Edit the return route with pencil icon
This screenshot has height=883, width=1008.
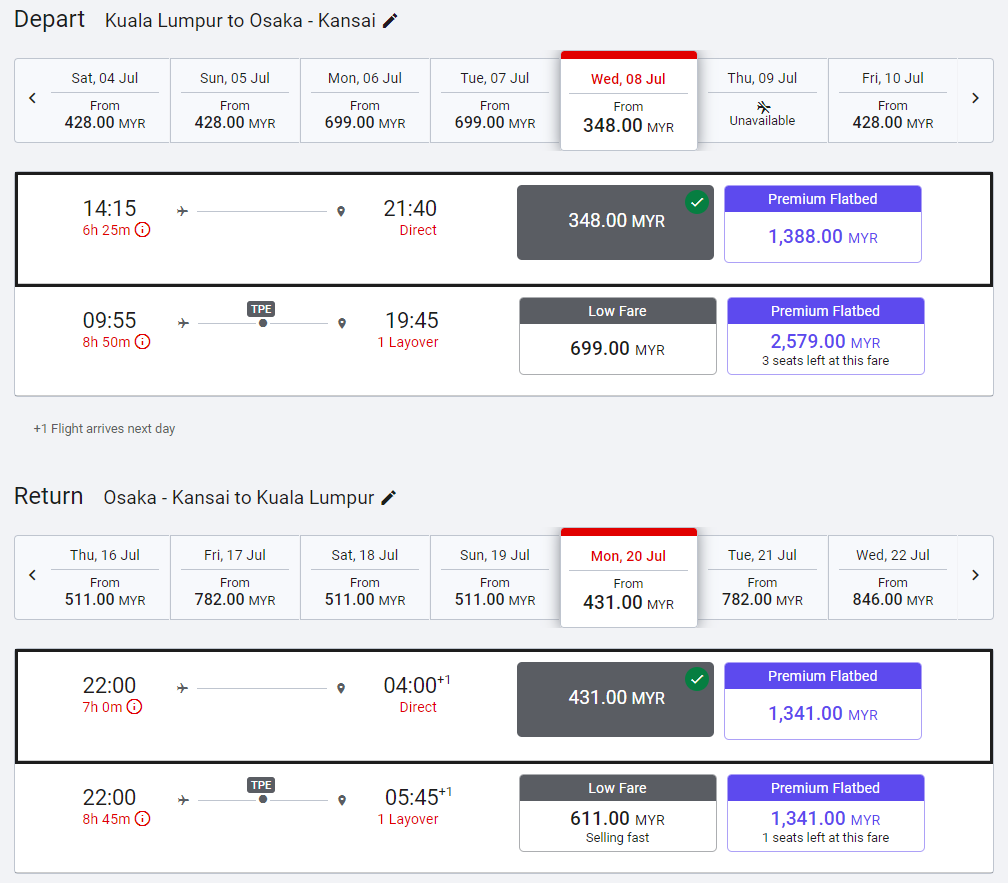388,498
